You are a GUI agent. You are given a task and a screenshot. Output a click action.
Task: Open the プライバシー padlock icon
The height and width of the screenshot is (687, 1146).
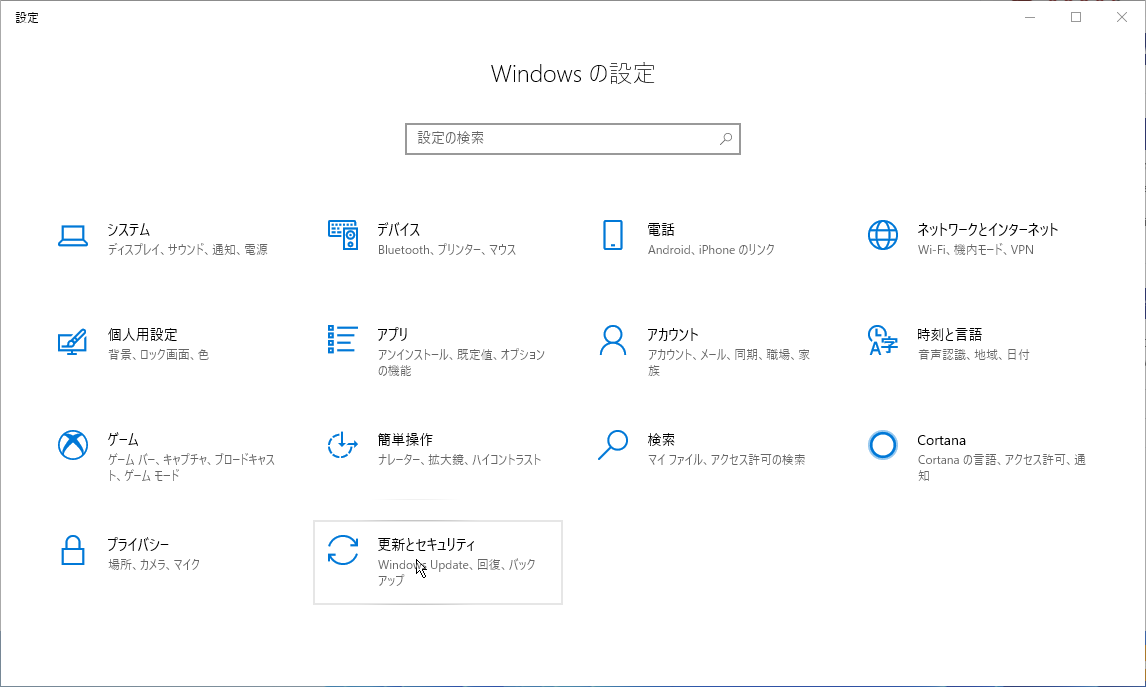[x=72, y=550]
